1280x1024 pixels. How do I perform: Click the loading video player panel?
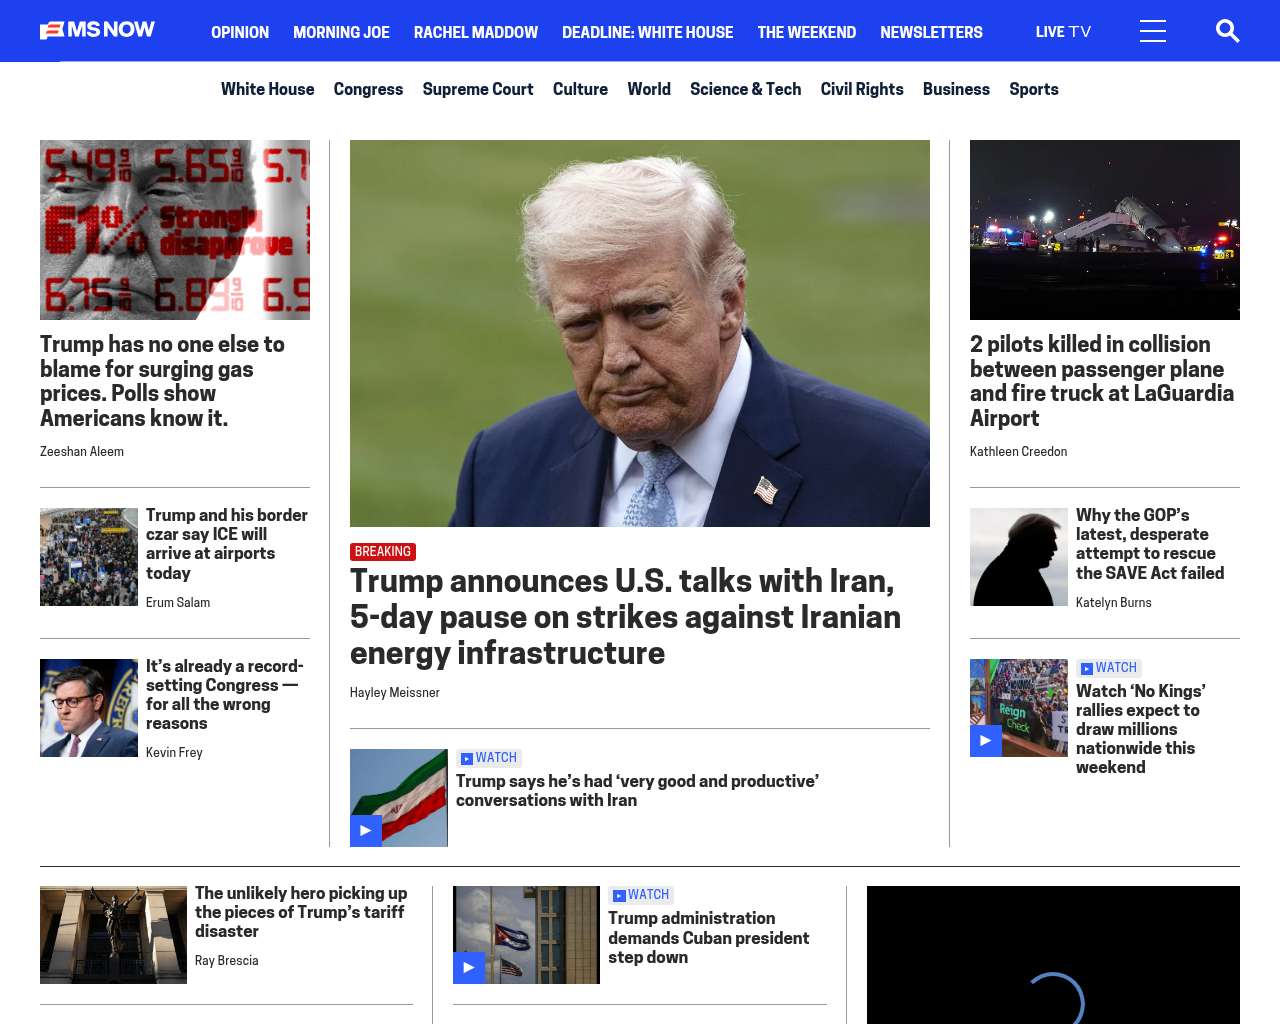point(1053,955)
